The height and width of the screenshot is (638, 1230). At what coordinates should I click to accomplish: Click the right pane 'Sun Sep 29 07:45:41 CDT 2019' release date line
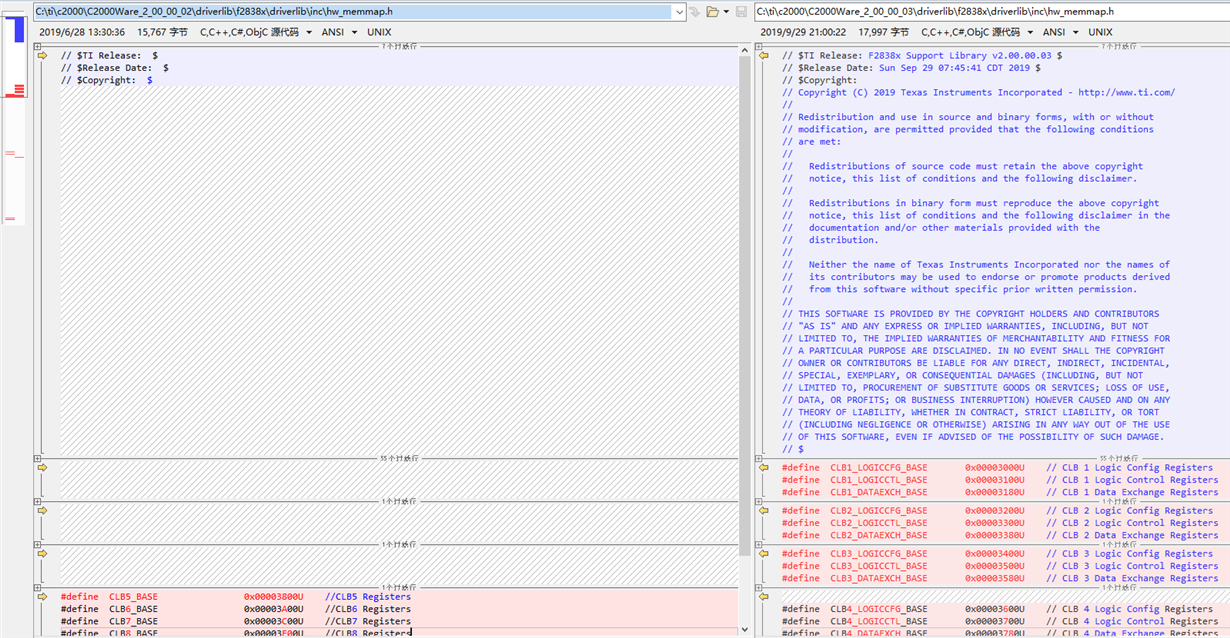tap(911, 68)
